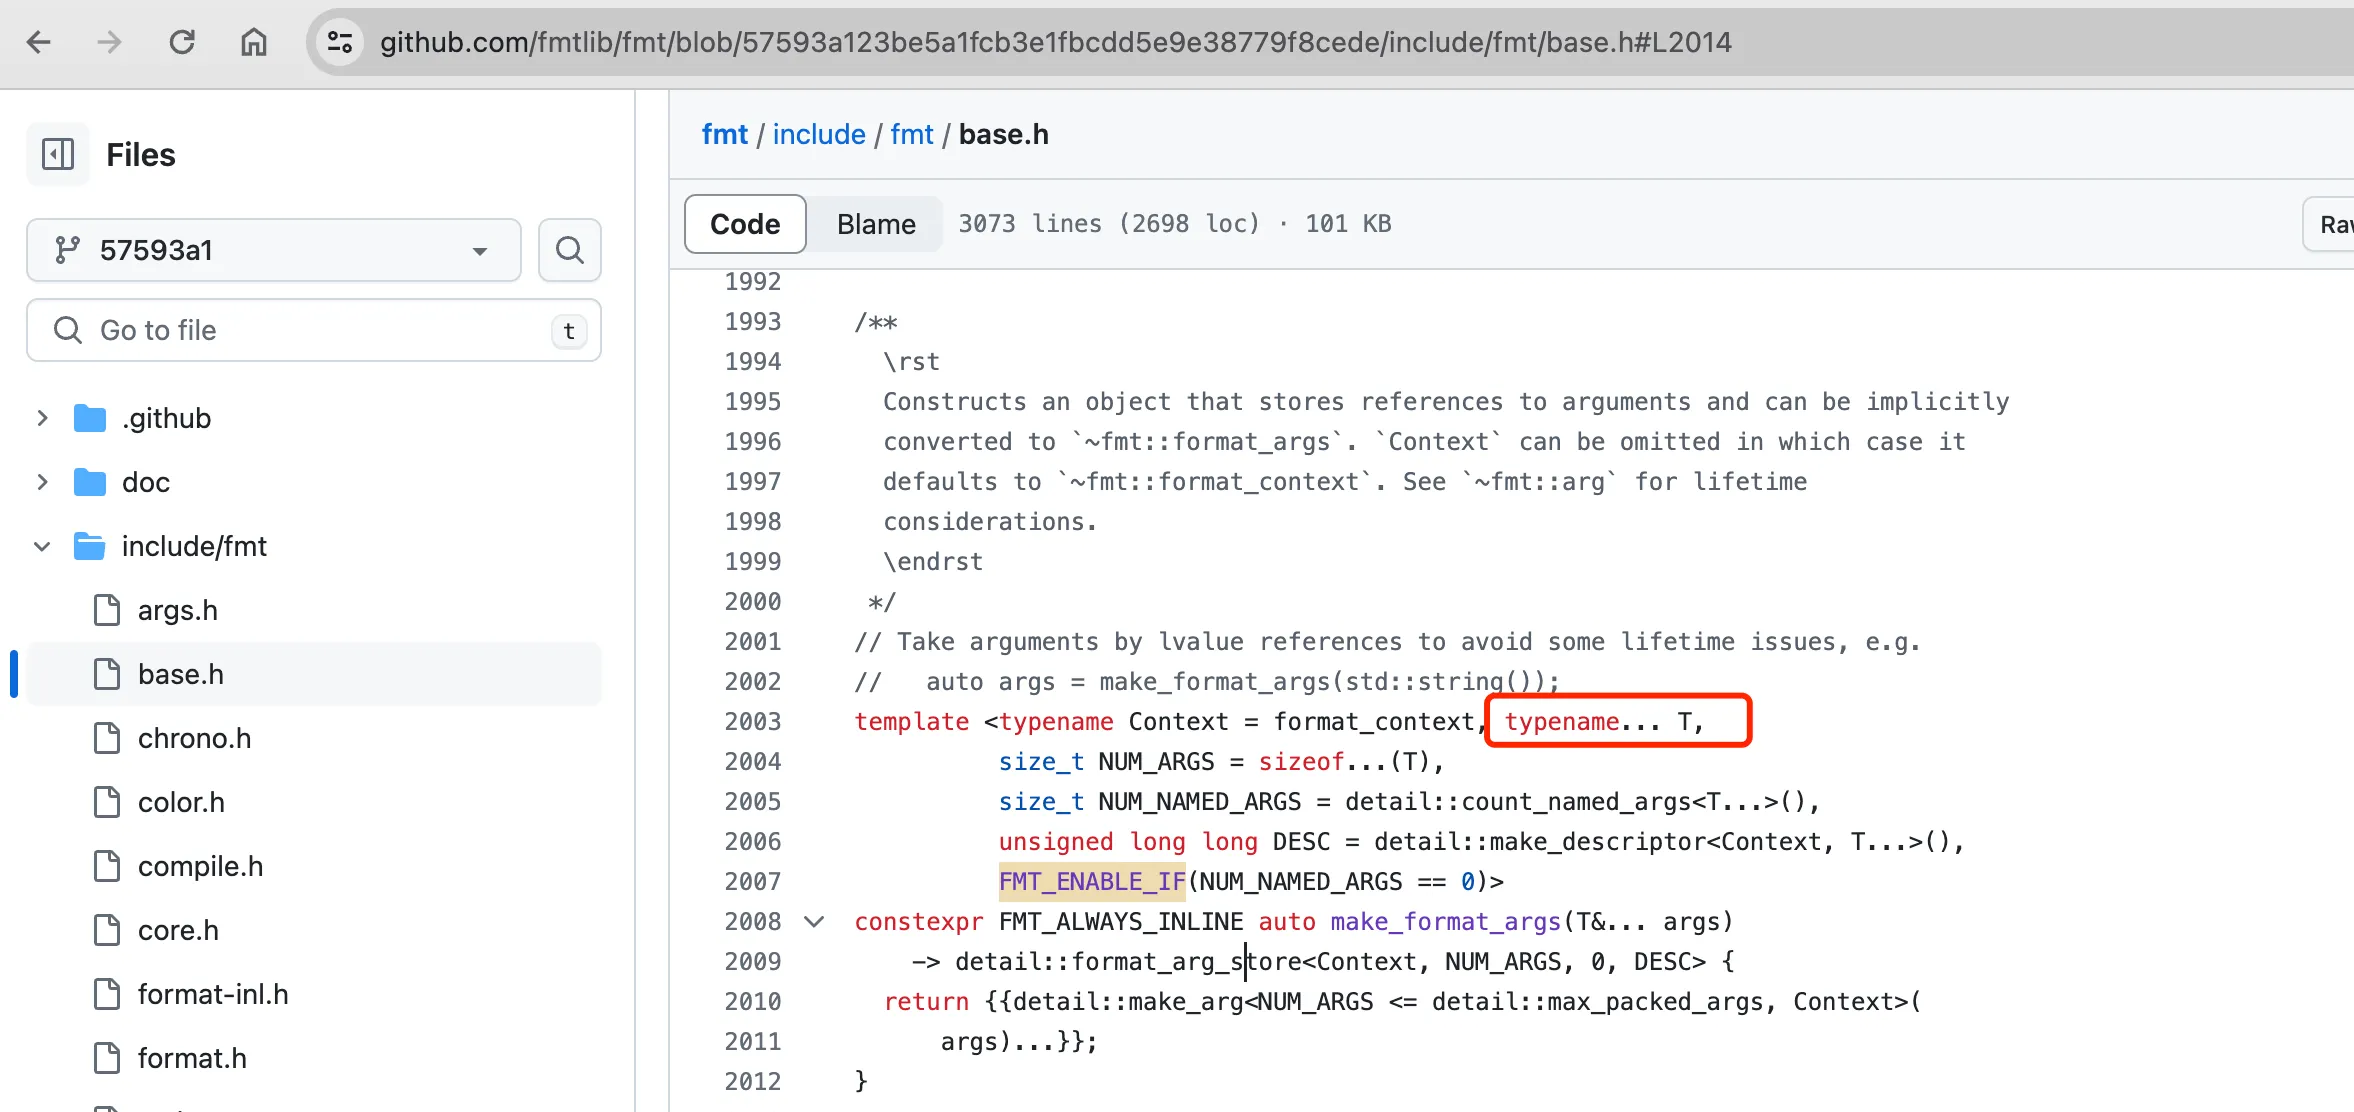The width and height of the screenshot is (2354, 1112).
Task: Click the browser back arrow
Action: [x=39, y=42]
